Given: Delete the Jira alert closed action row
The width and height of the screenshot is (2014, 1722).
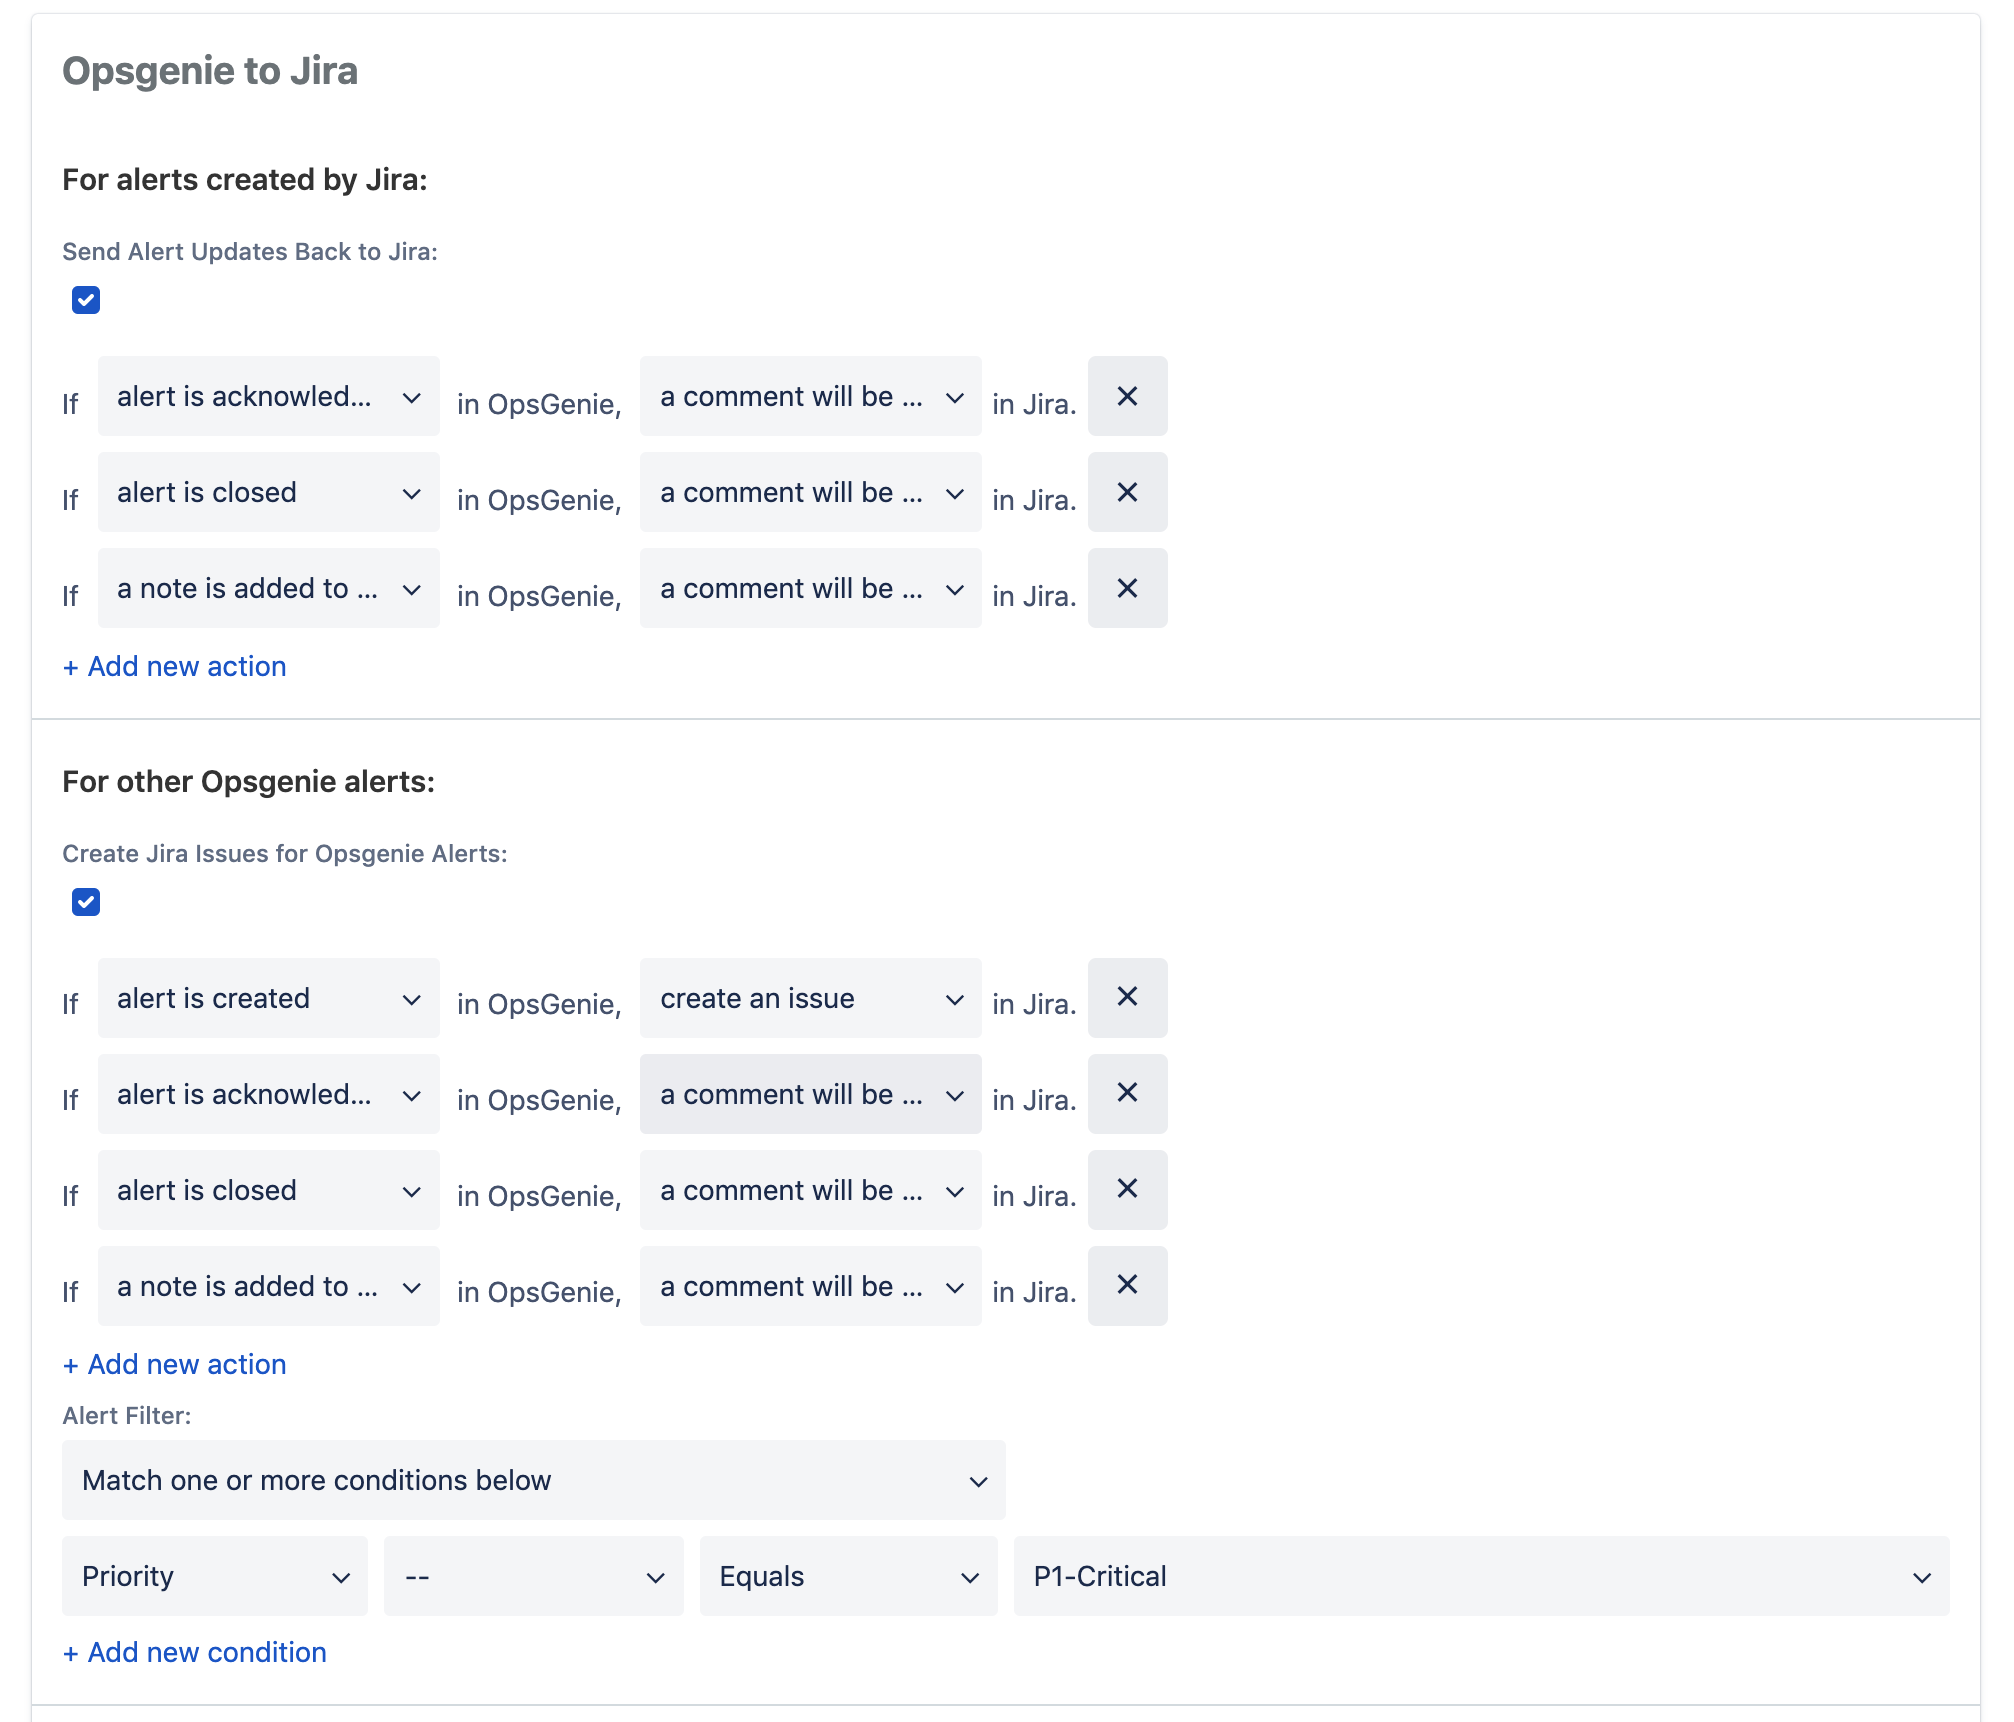Looking at the screenshot, I should (x=1127, y=493).
